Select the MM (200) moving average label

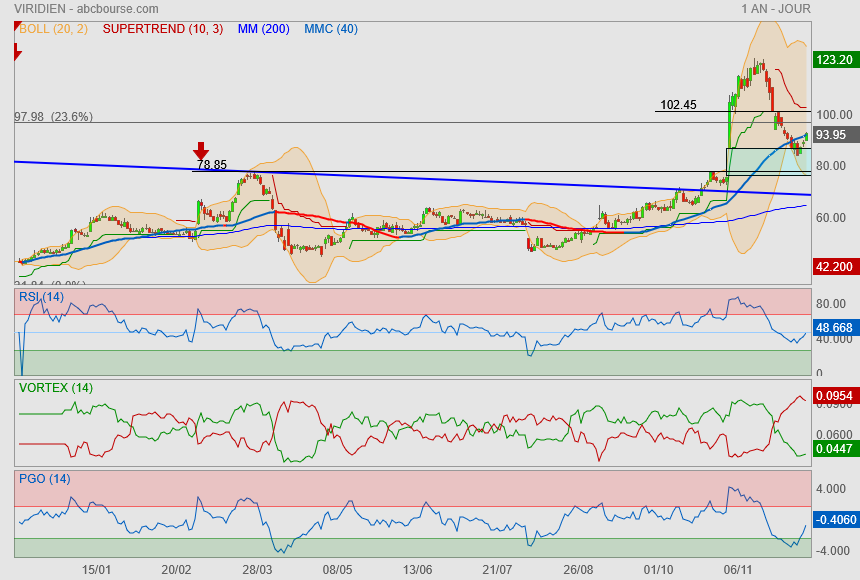(263, 29)
